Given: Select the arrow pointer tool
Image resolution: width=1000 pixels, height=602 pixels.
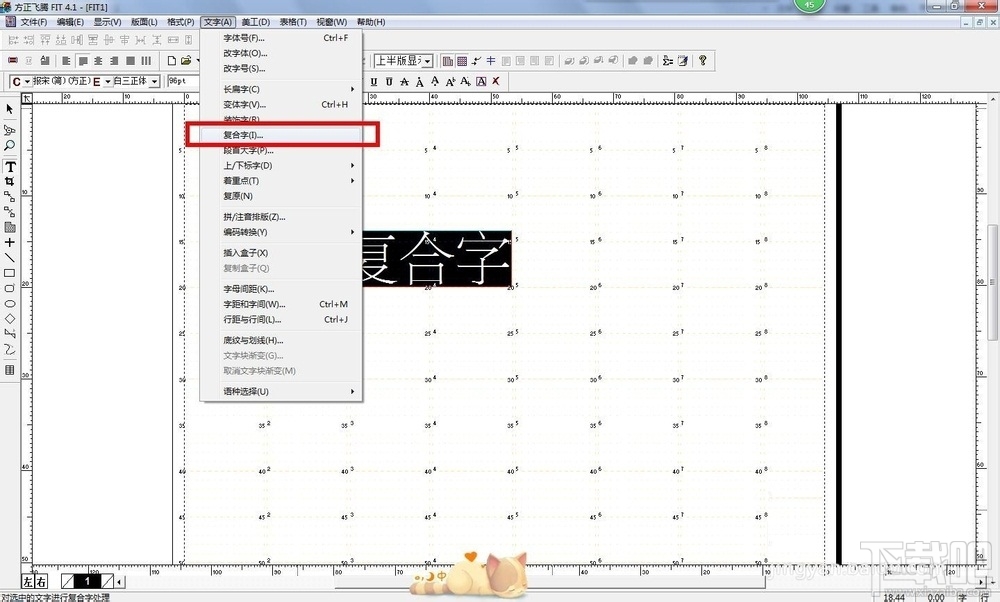Looking at the screenshot, I should pyautogui.click(x=10, y=110).
